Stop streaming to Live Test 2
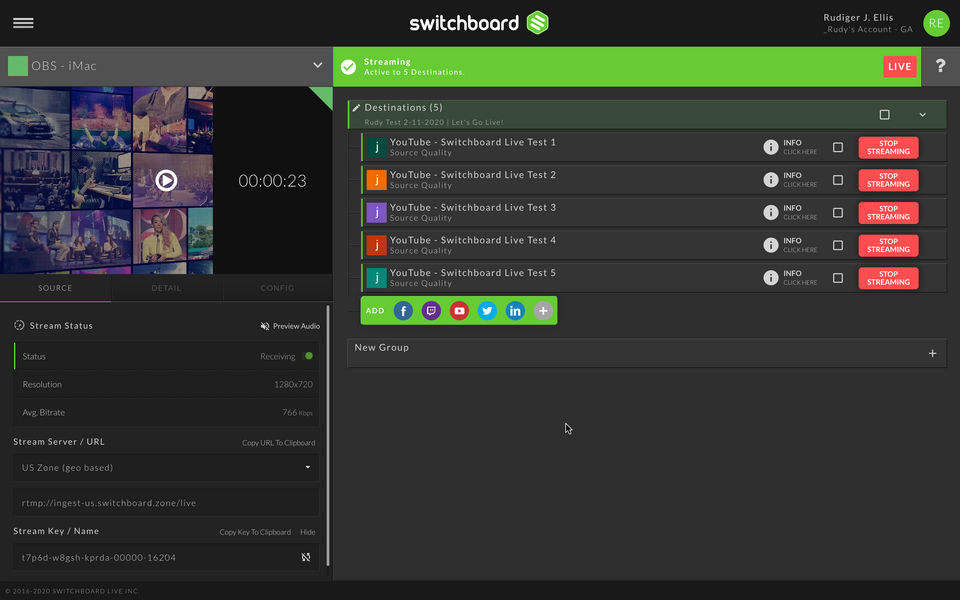This screenshot has height=600, width=960. click(x=888, y=180)
